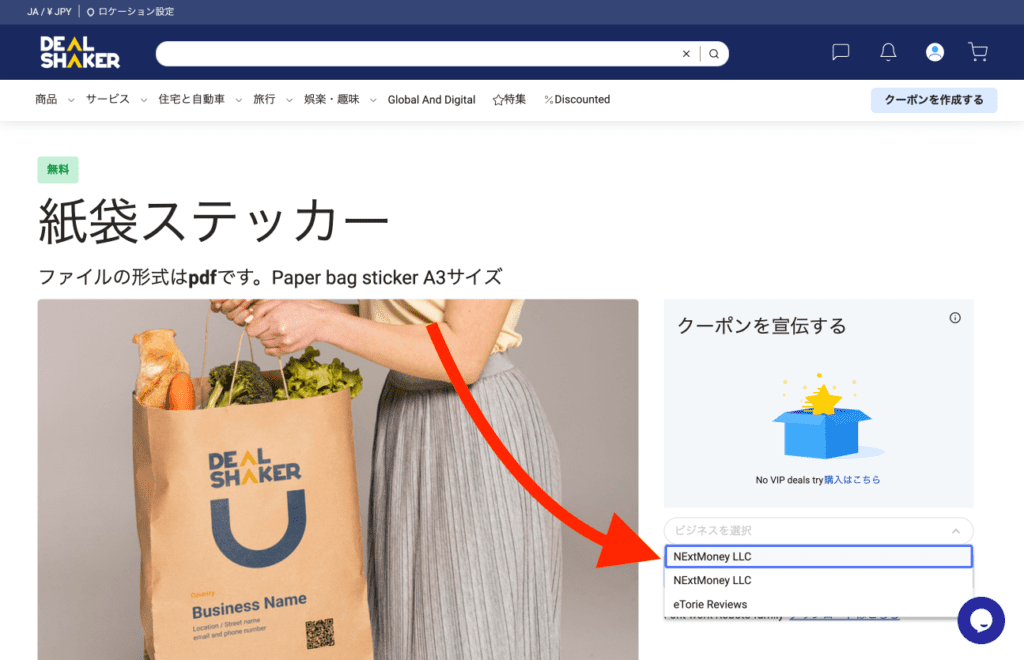Open the JA / ¥ JPY language and currency selector
Screen dimensions: 1024x660
(49, 12)
